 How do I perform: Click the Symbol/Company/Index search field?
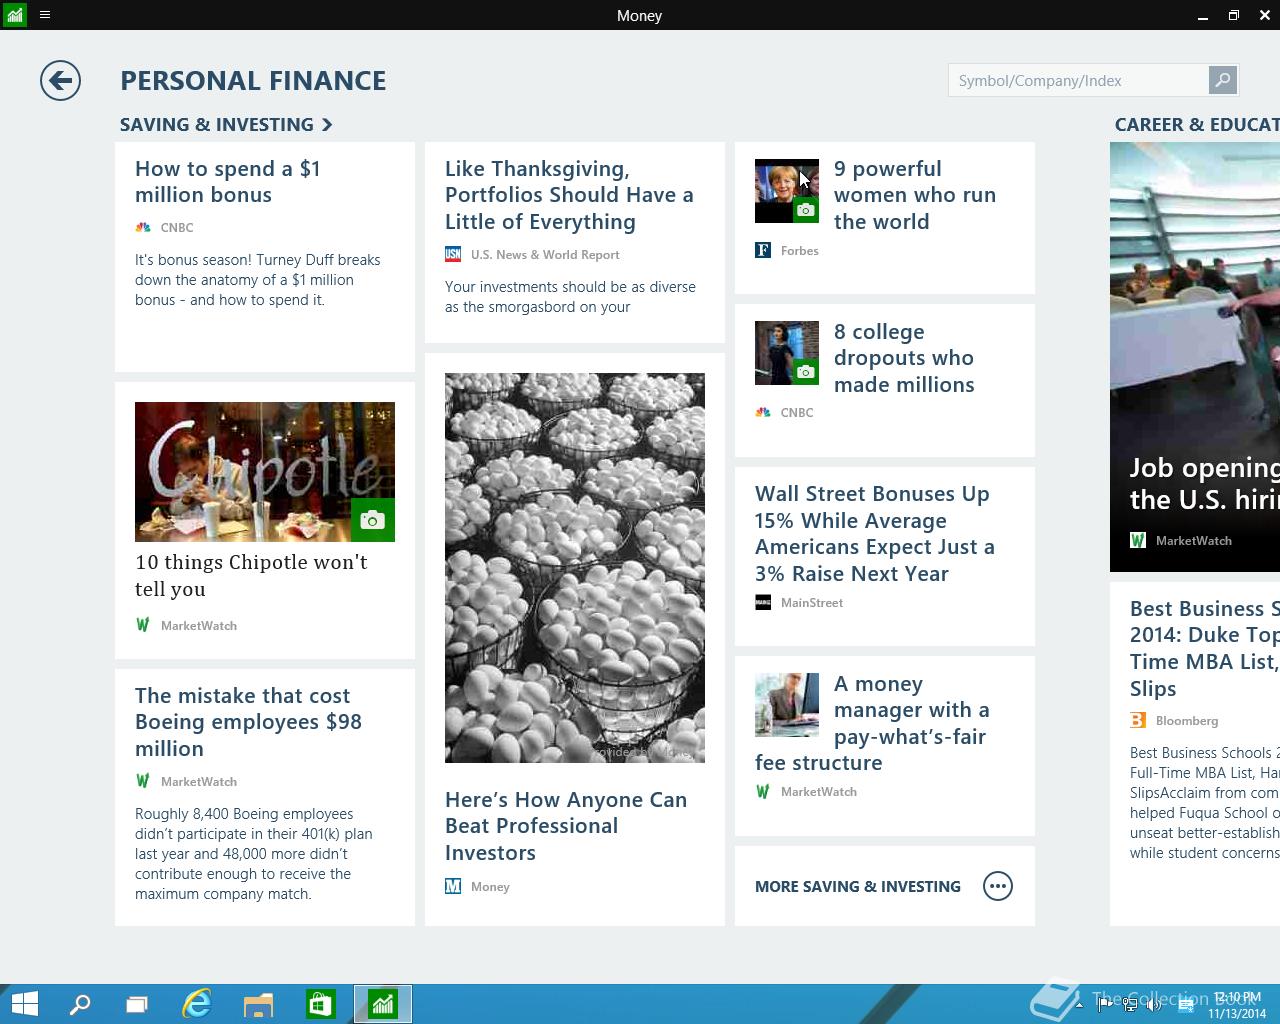point(1078,80)
